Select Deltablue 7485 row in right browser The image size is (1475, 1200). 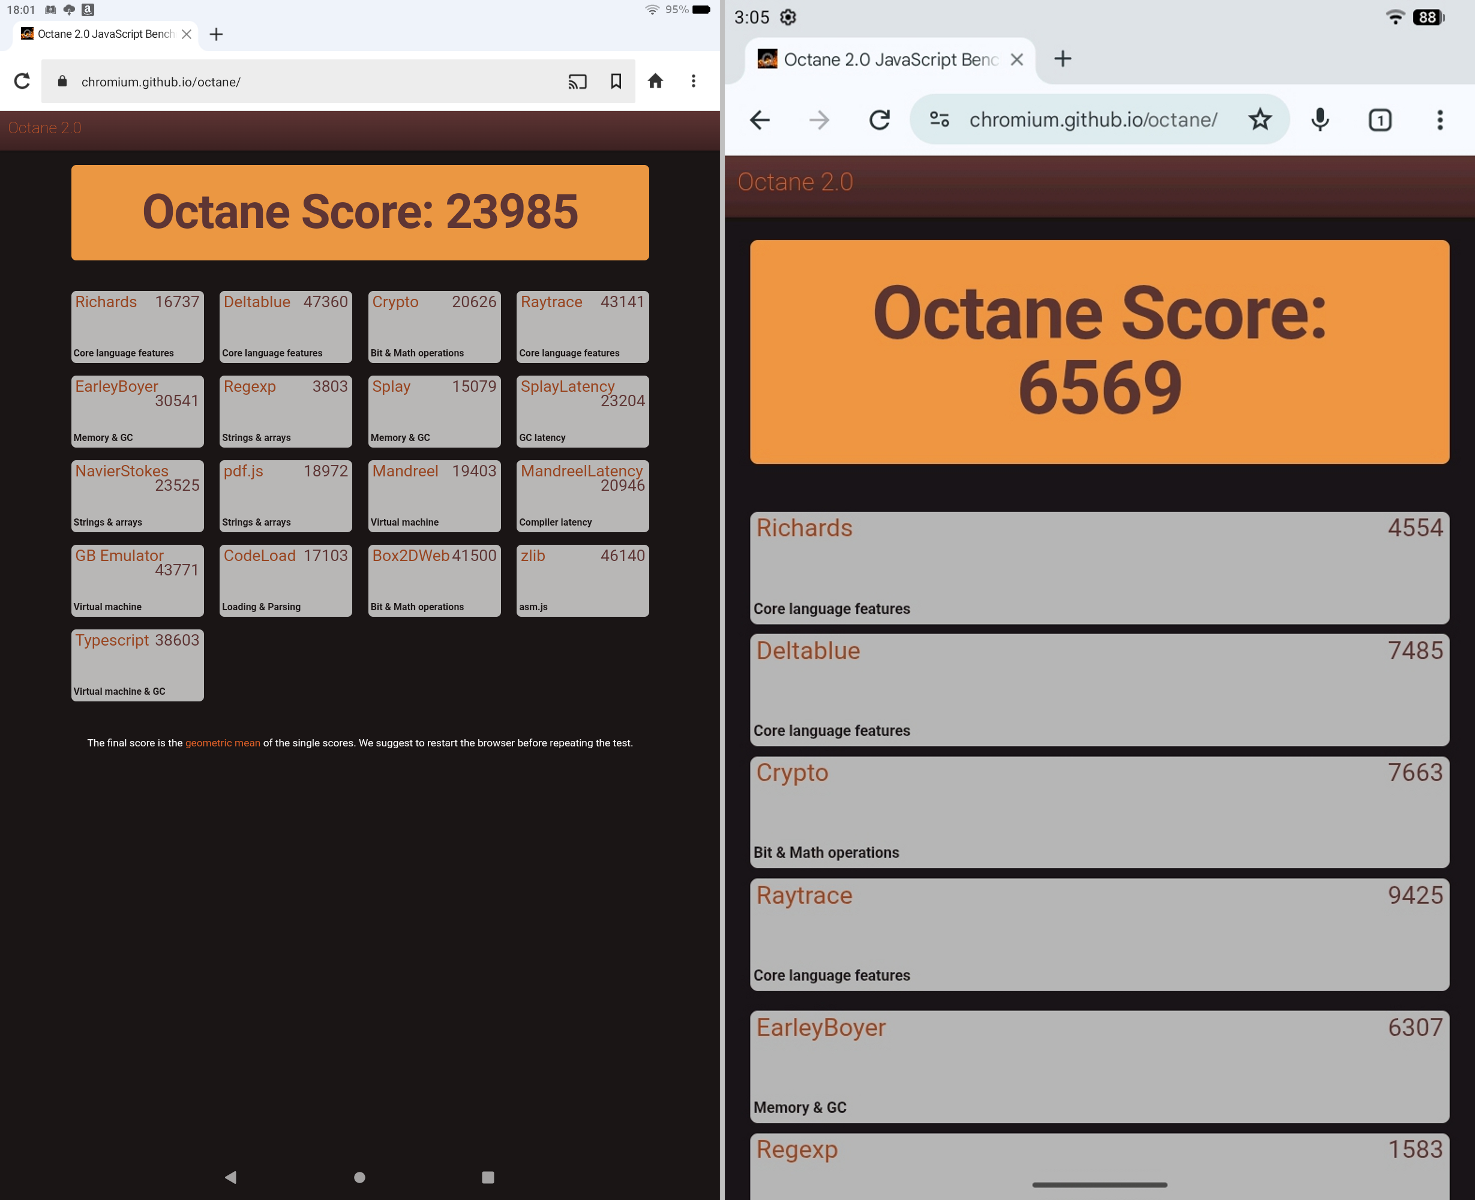(1100, 690)
